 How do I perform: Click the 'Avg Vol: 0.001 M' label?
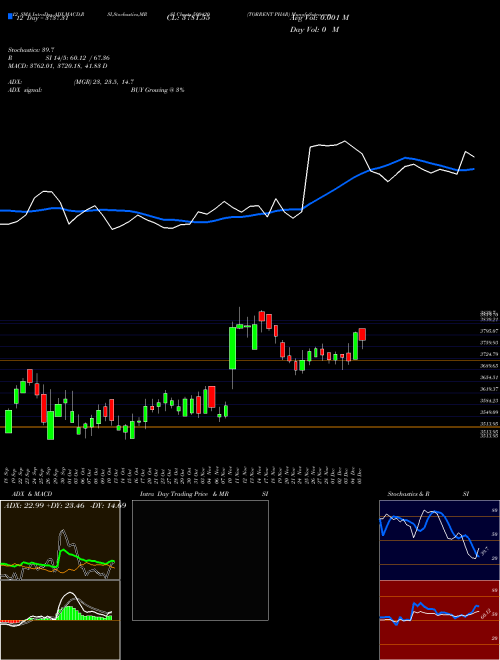tap(319, 18)
